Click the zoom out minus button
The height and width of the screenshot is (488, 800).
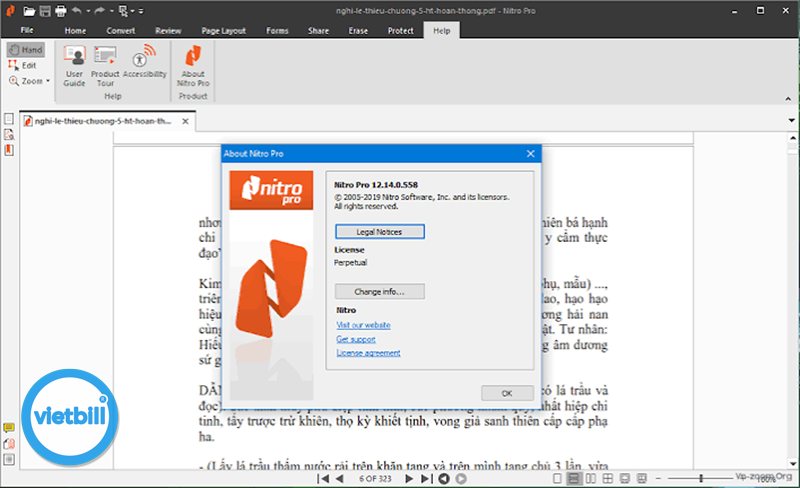coord(658,478)
